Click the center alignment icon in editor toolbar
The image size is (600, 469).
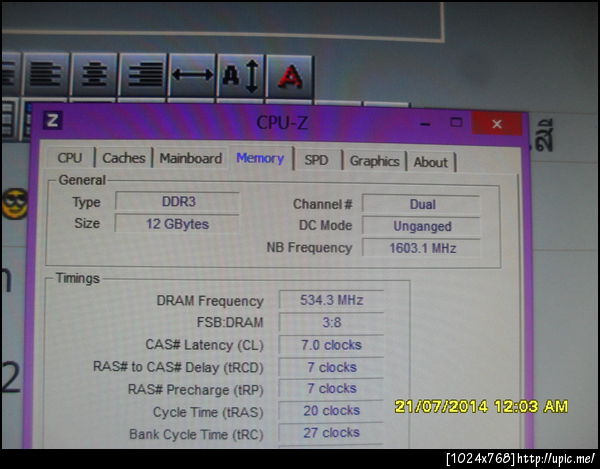tap(94, 75)
